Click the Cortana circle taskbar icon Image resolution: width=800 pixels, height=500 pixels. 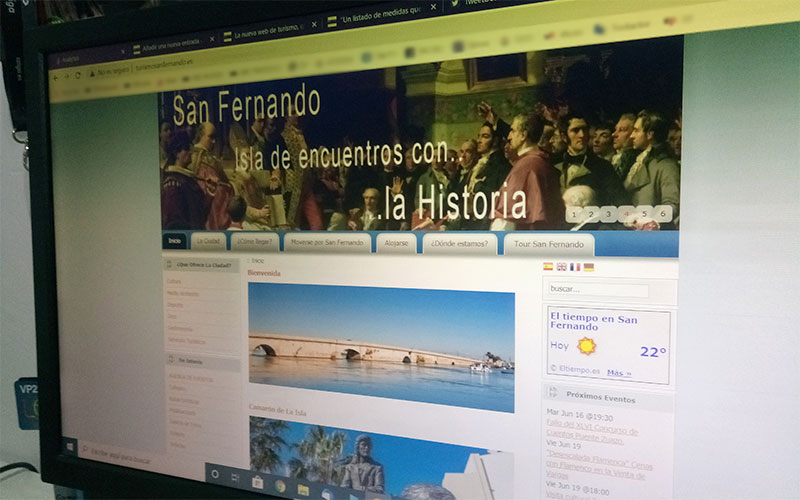click(215, 474)
